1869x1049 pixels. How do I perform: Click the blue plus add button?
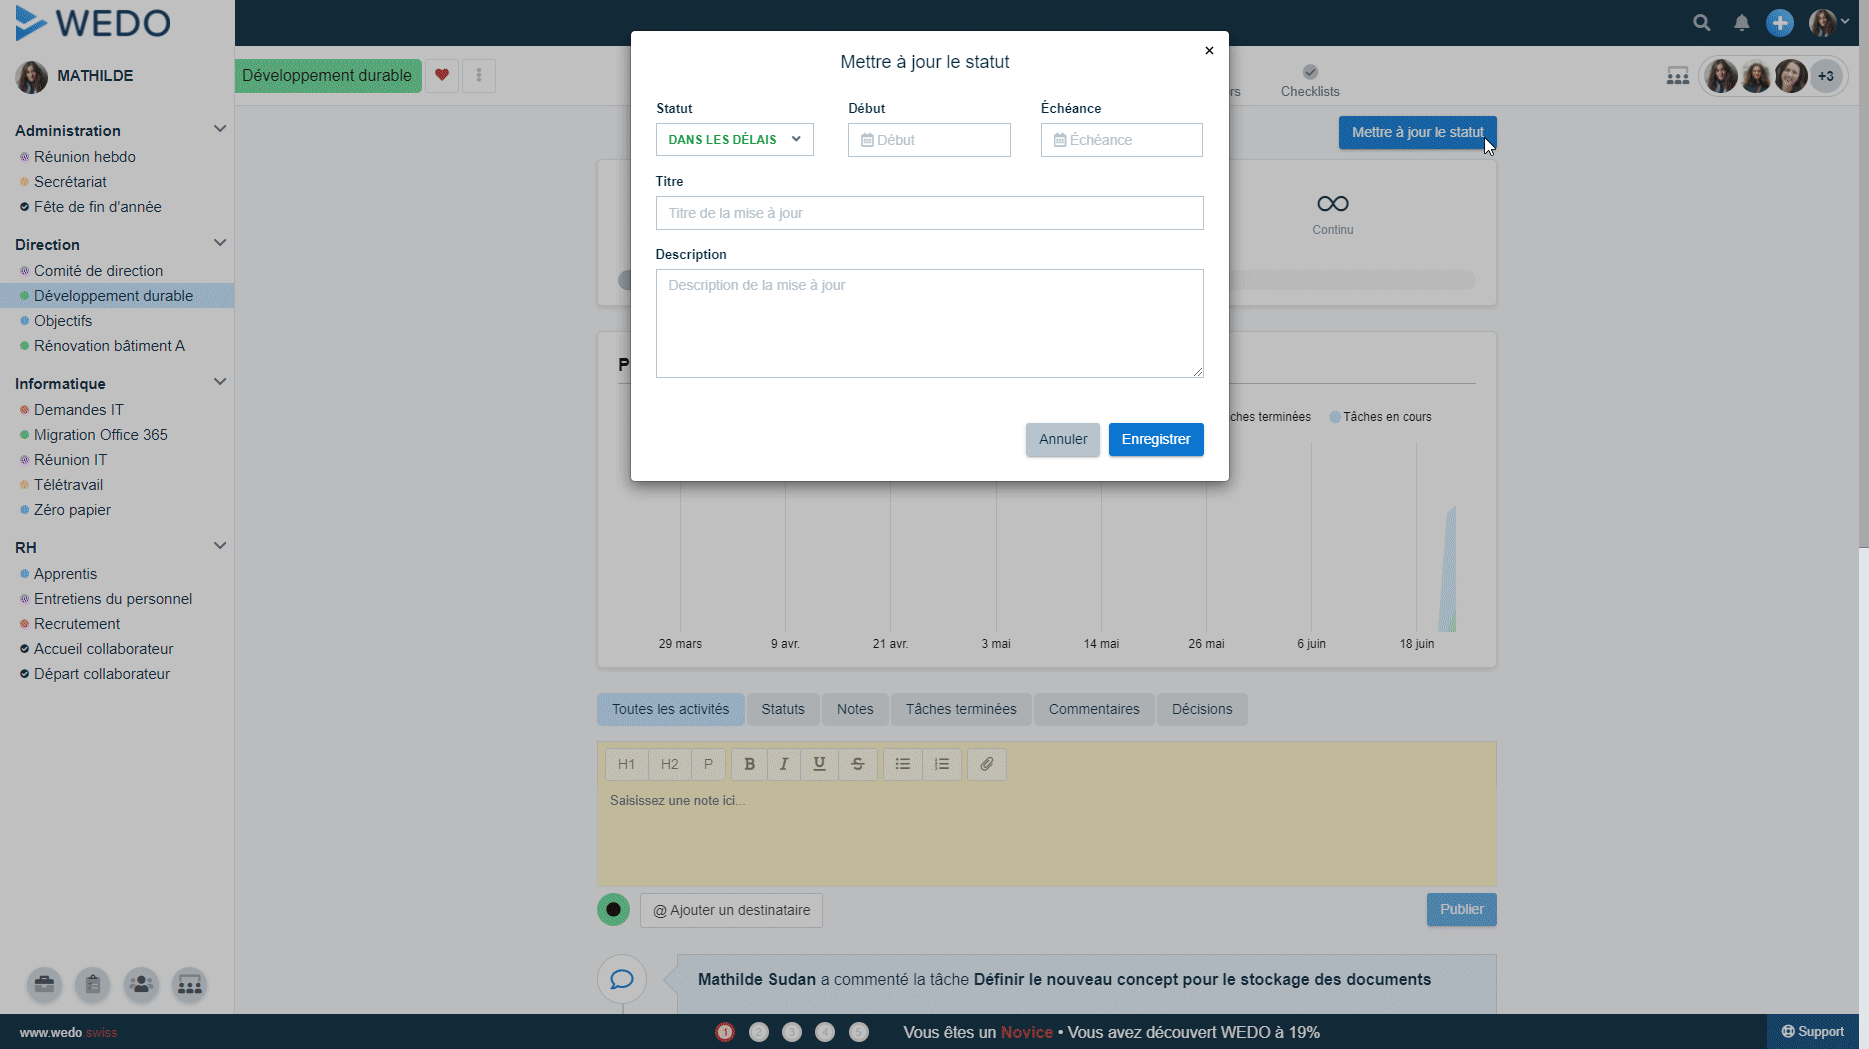(1779, 23)
